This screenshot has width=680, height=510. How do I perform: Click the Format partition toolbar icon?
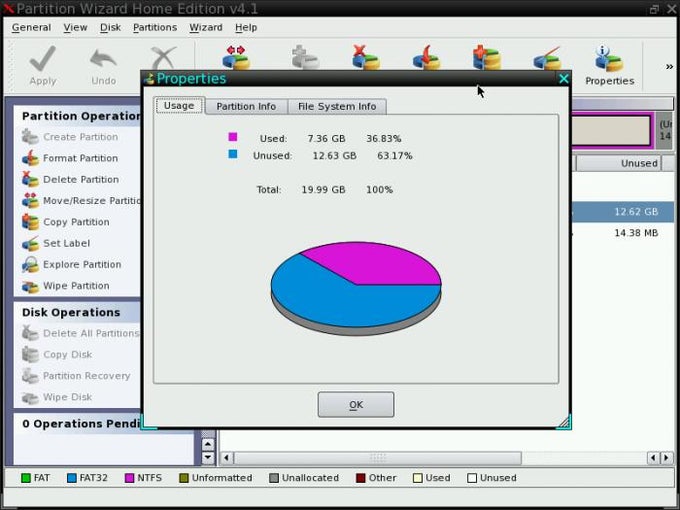click(x=426, y=58)
